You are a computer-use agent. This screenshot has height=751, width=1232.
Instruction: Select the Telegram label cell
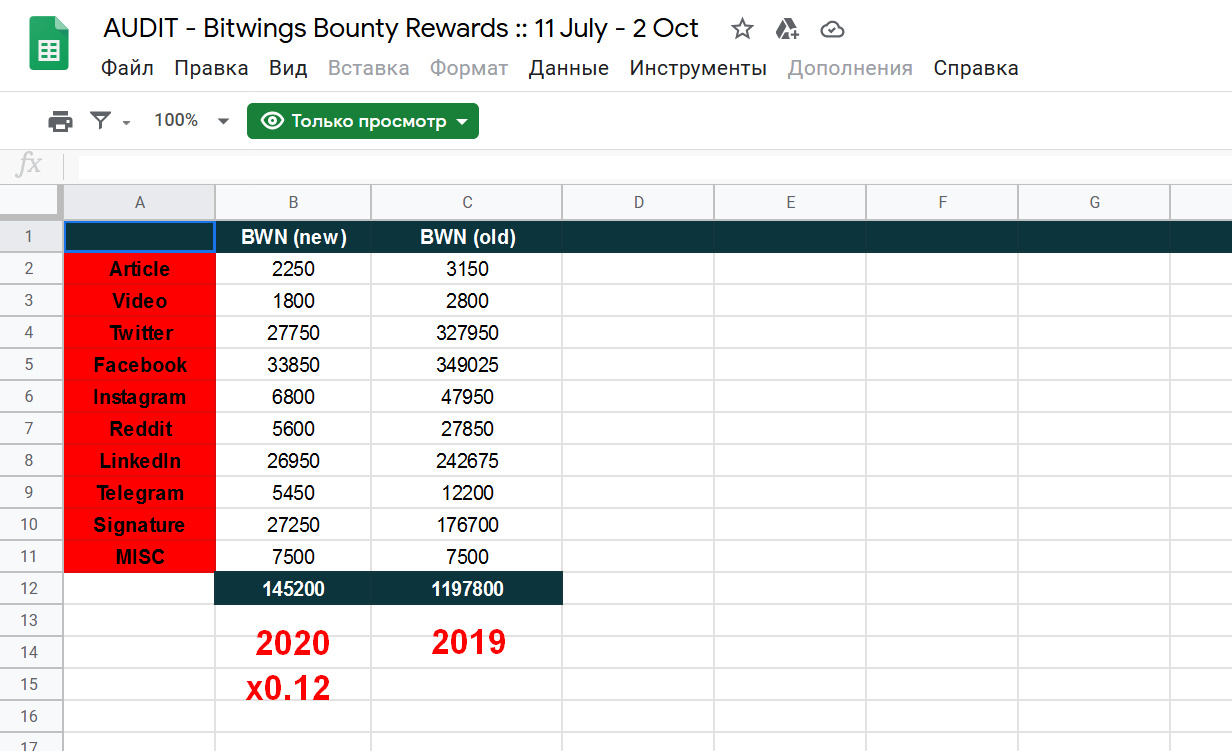[x=140, y=493]
